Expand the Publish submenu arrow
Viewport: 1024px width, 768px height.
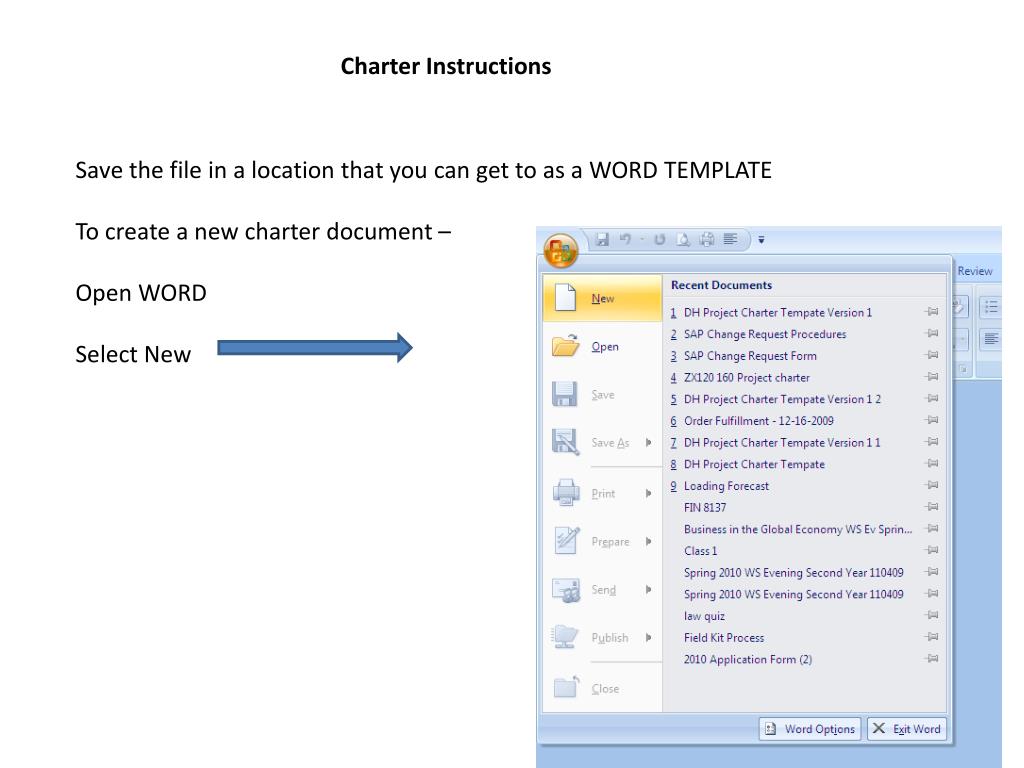648,637
